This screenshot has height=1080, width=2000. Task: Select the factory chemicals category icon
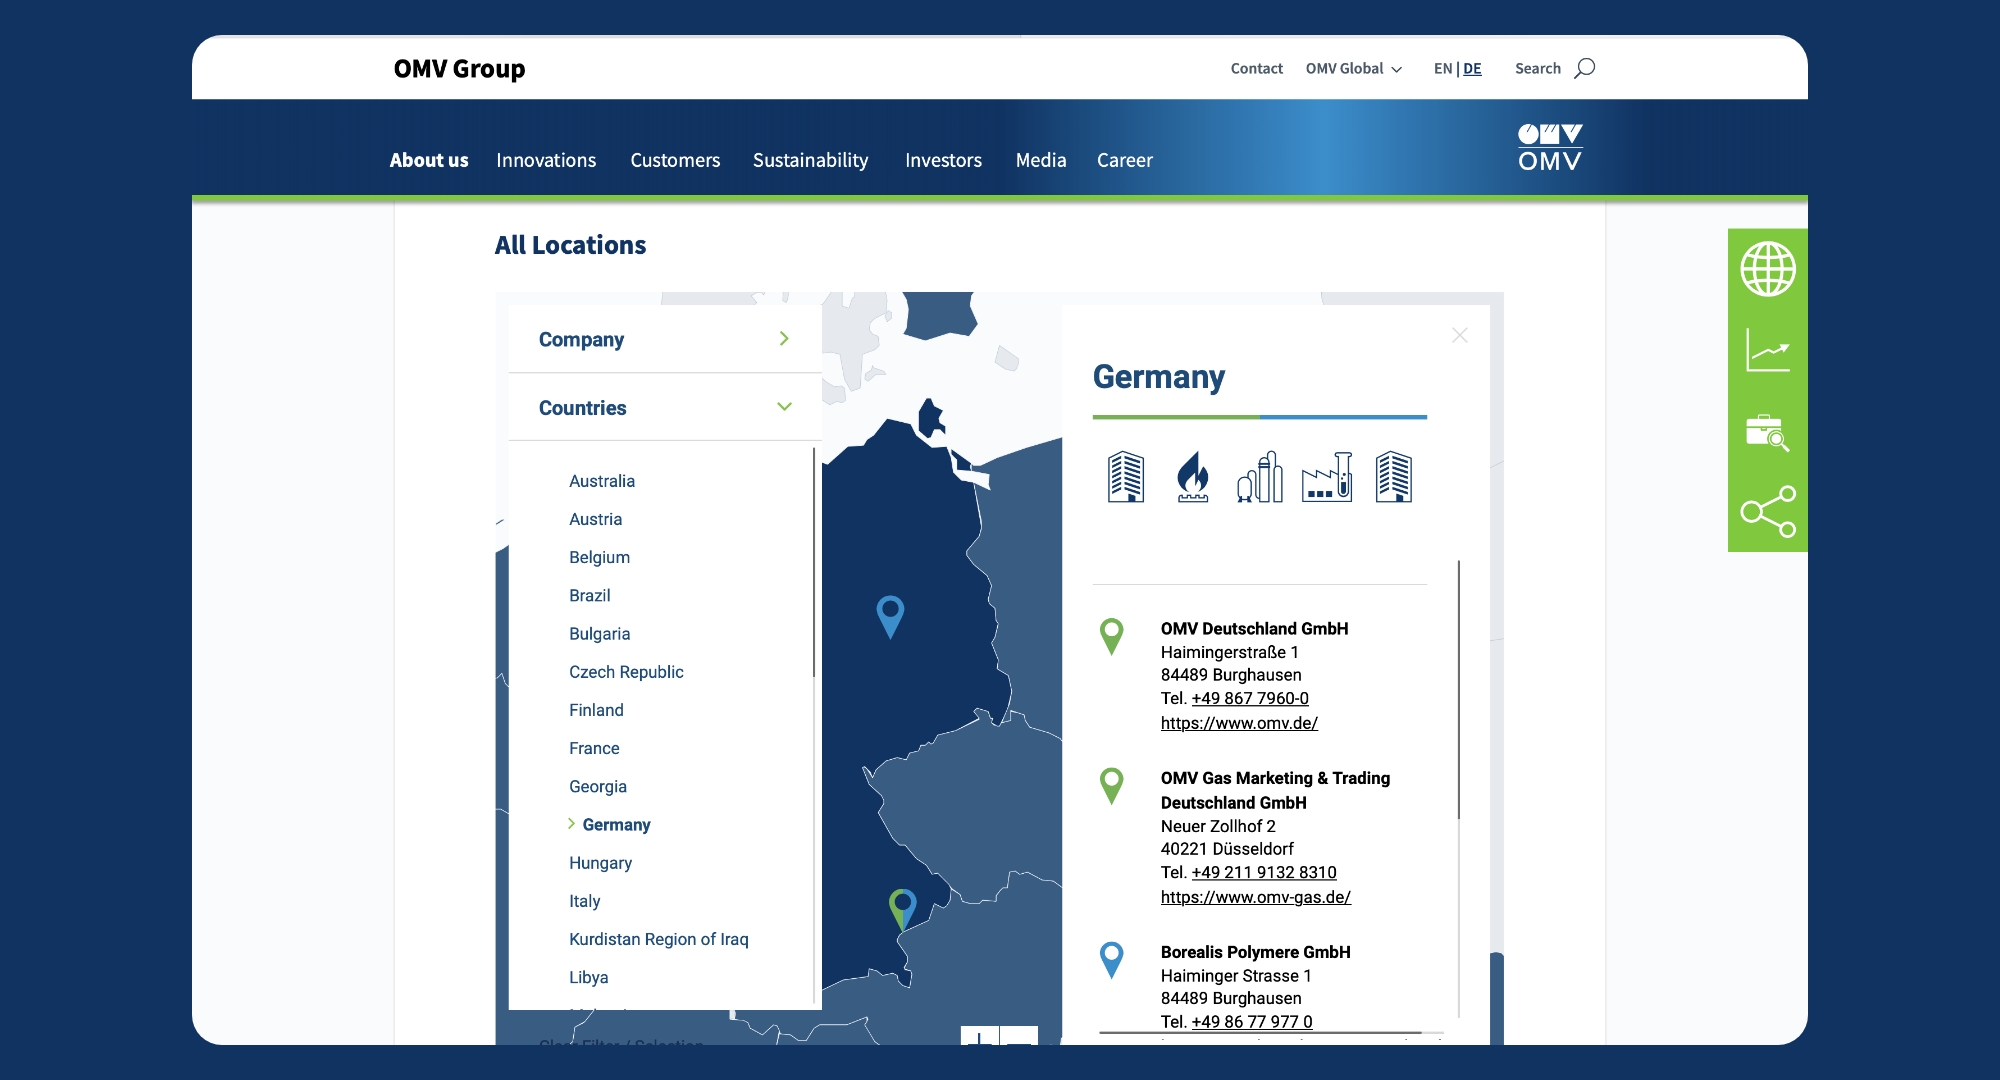pos(1327,476)
